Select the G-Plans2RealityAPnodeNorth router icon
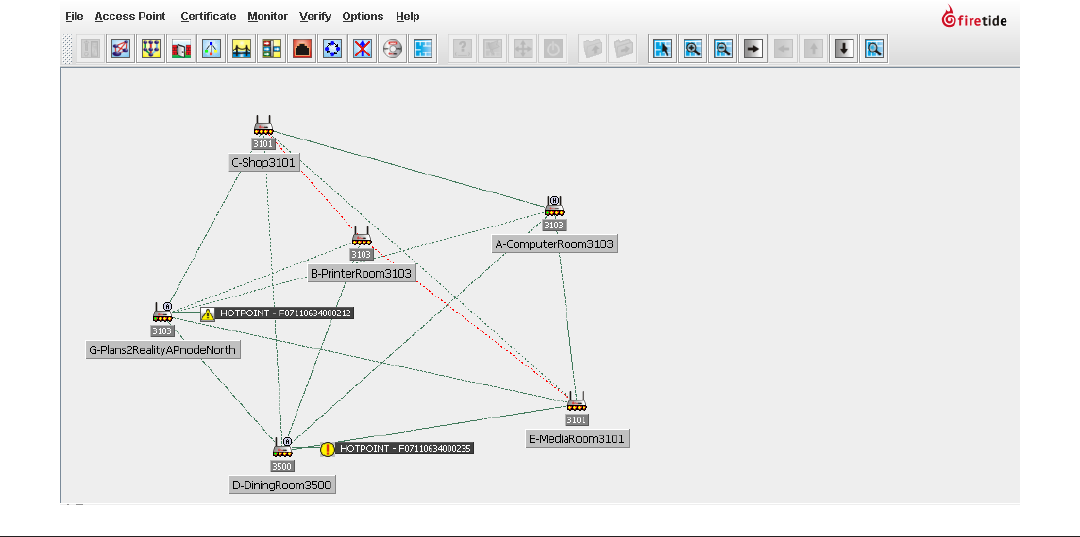This screenshot has width=1080, height=537. pyautogui.click(x=163, y=313)
